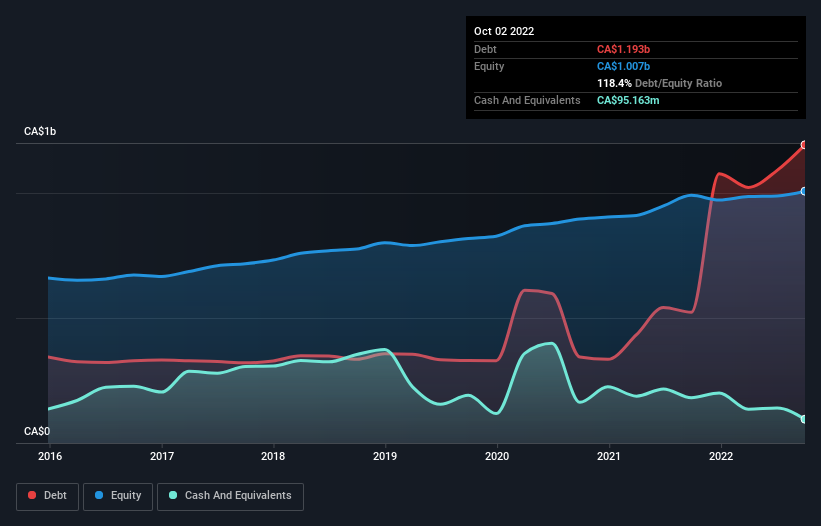Click the 2016 x-axis label

click(x=50, y=456)
